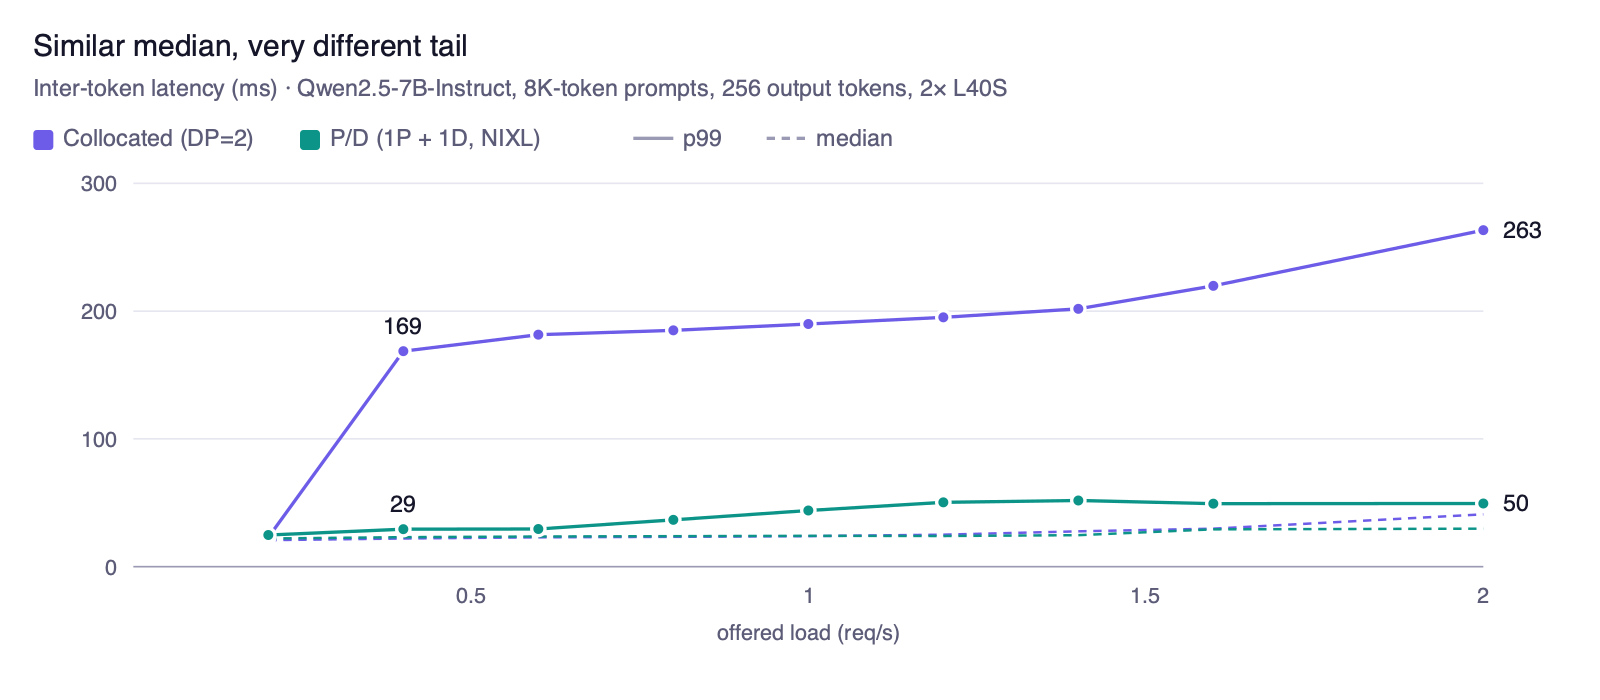Image resolution: width=1600 pixels, height=700 pixels.
Task: Click the offered load (req/s) axis label
Action: 808,633
